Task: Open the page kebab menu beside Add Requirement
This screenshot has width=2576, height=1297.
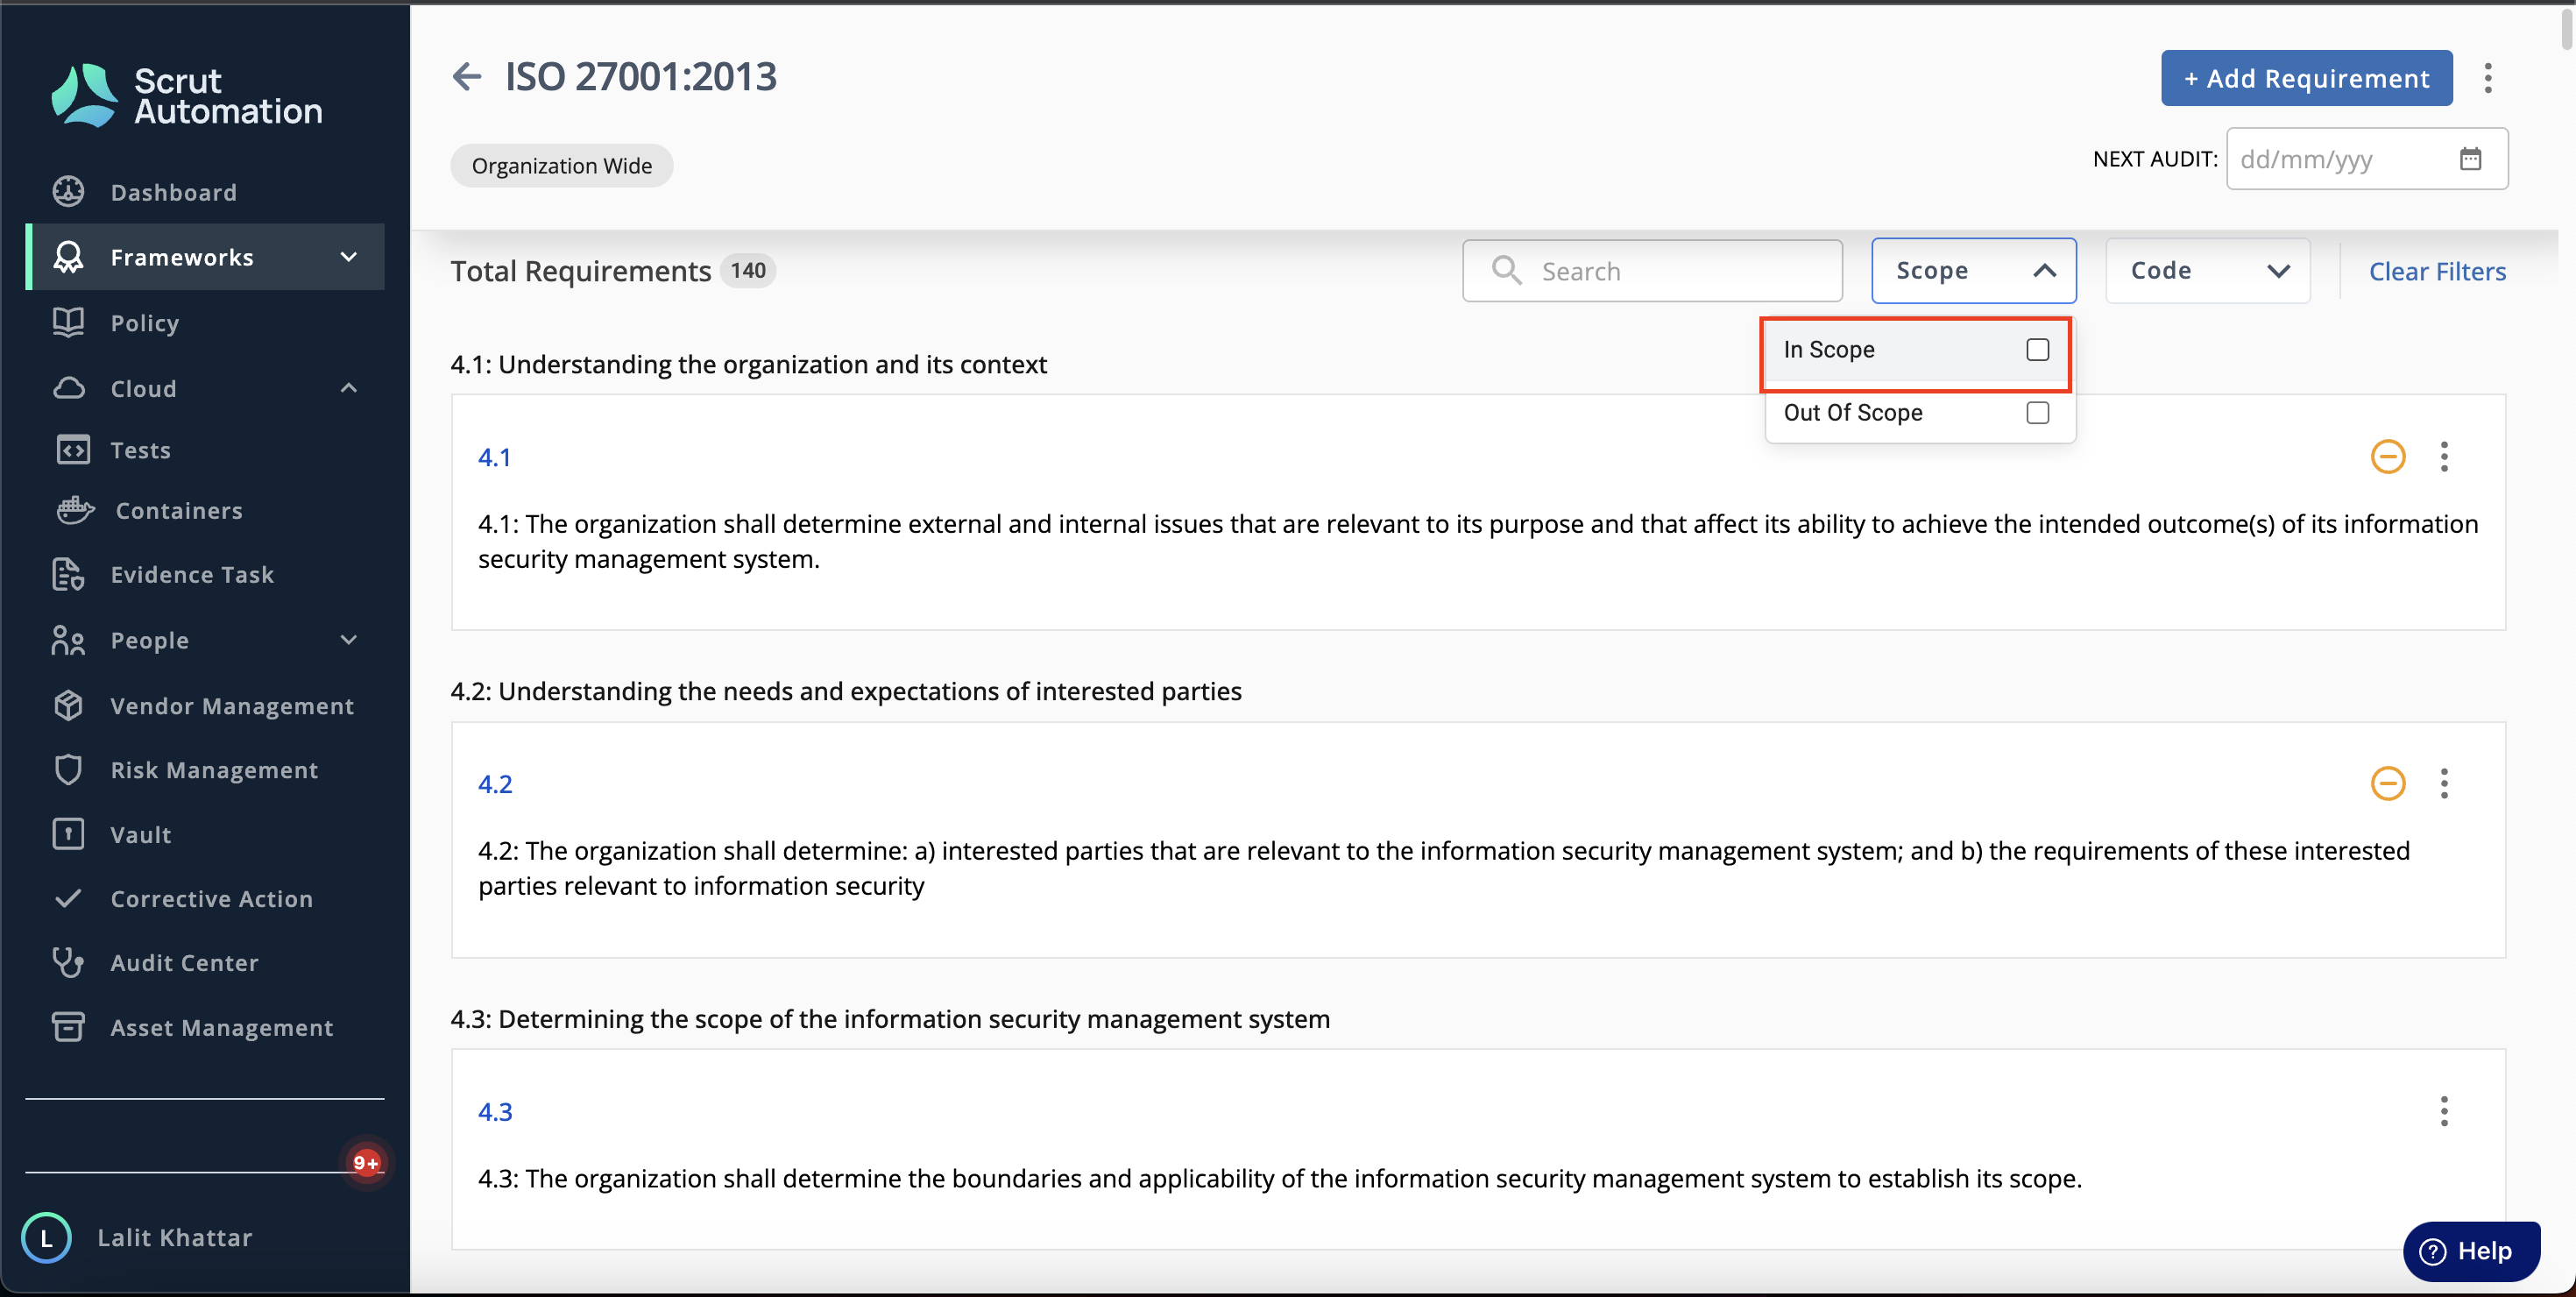Action: click(x=2488, y=78)
